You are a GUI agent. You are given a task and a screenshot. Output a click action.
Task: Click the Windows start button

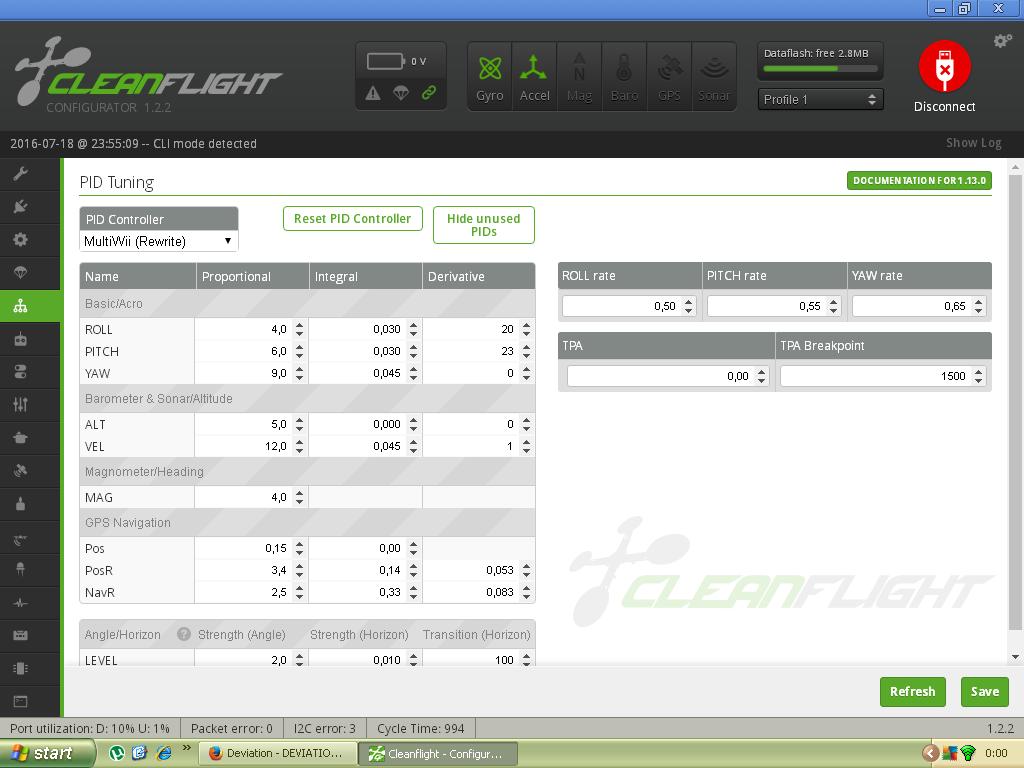(x=47, y=753)
